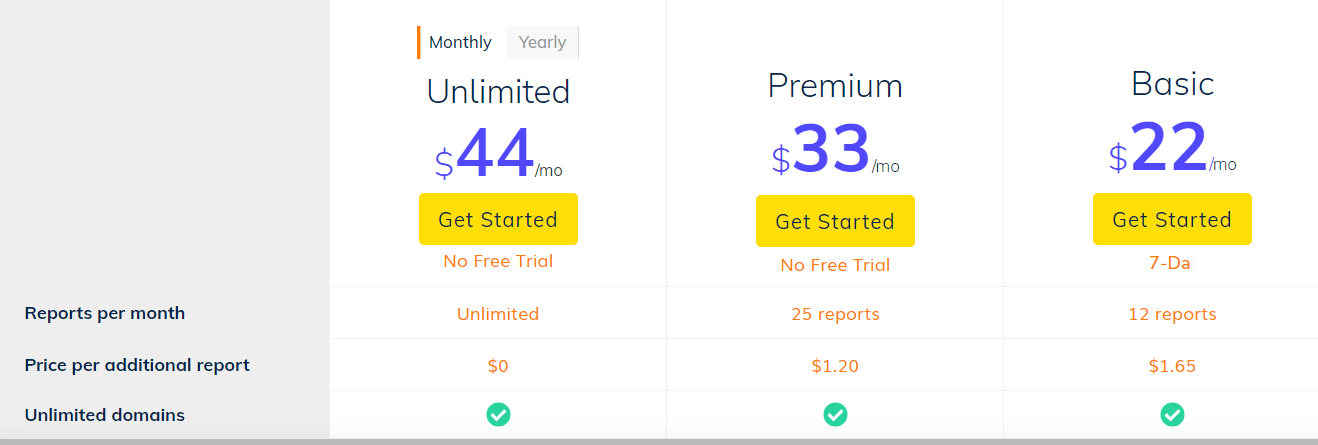
Task: Switch billing to the Monthly tab
Action: [x=460, y=42]
